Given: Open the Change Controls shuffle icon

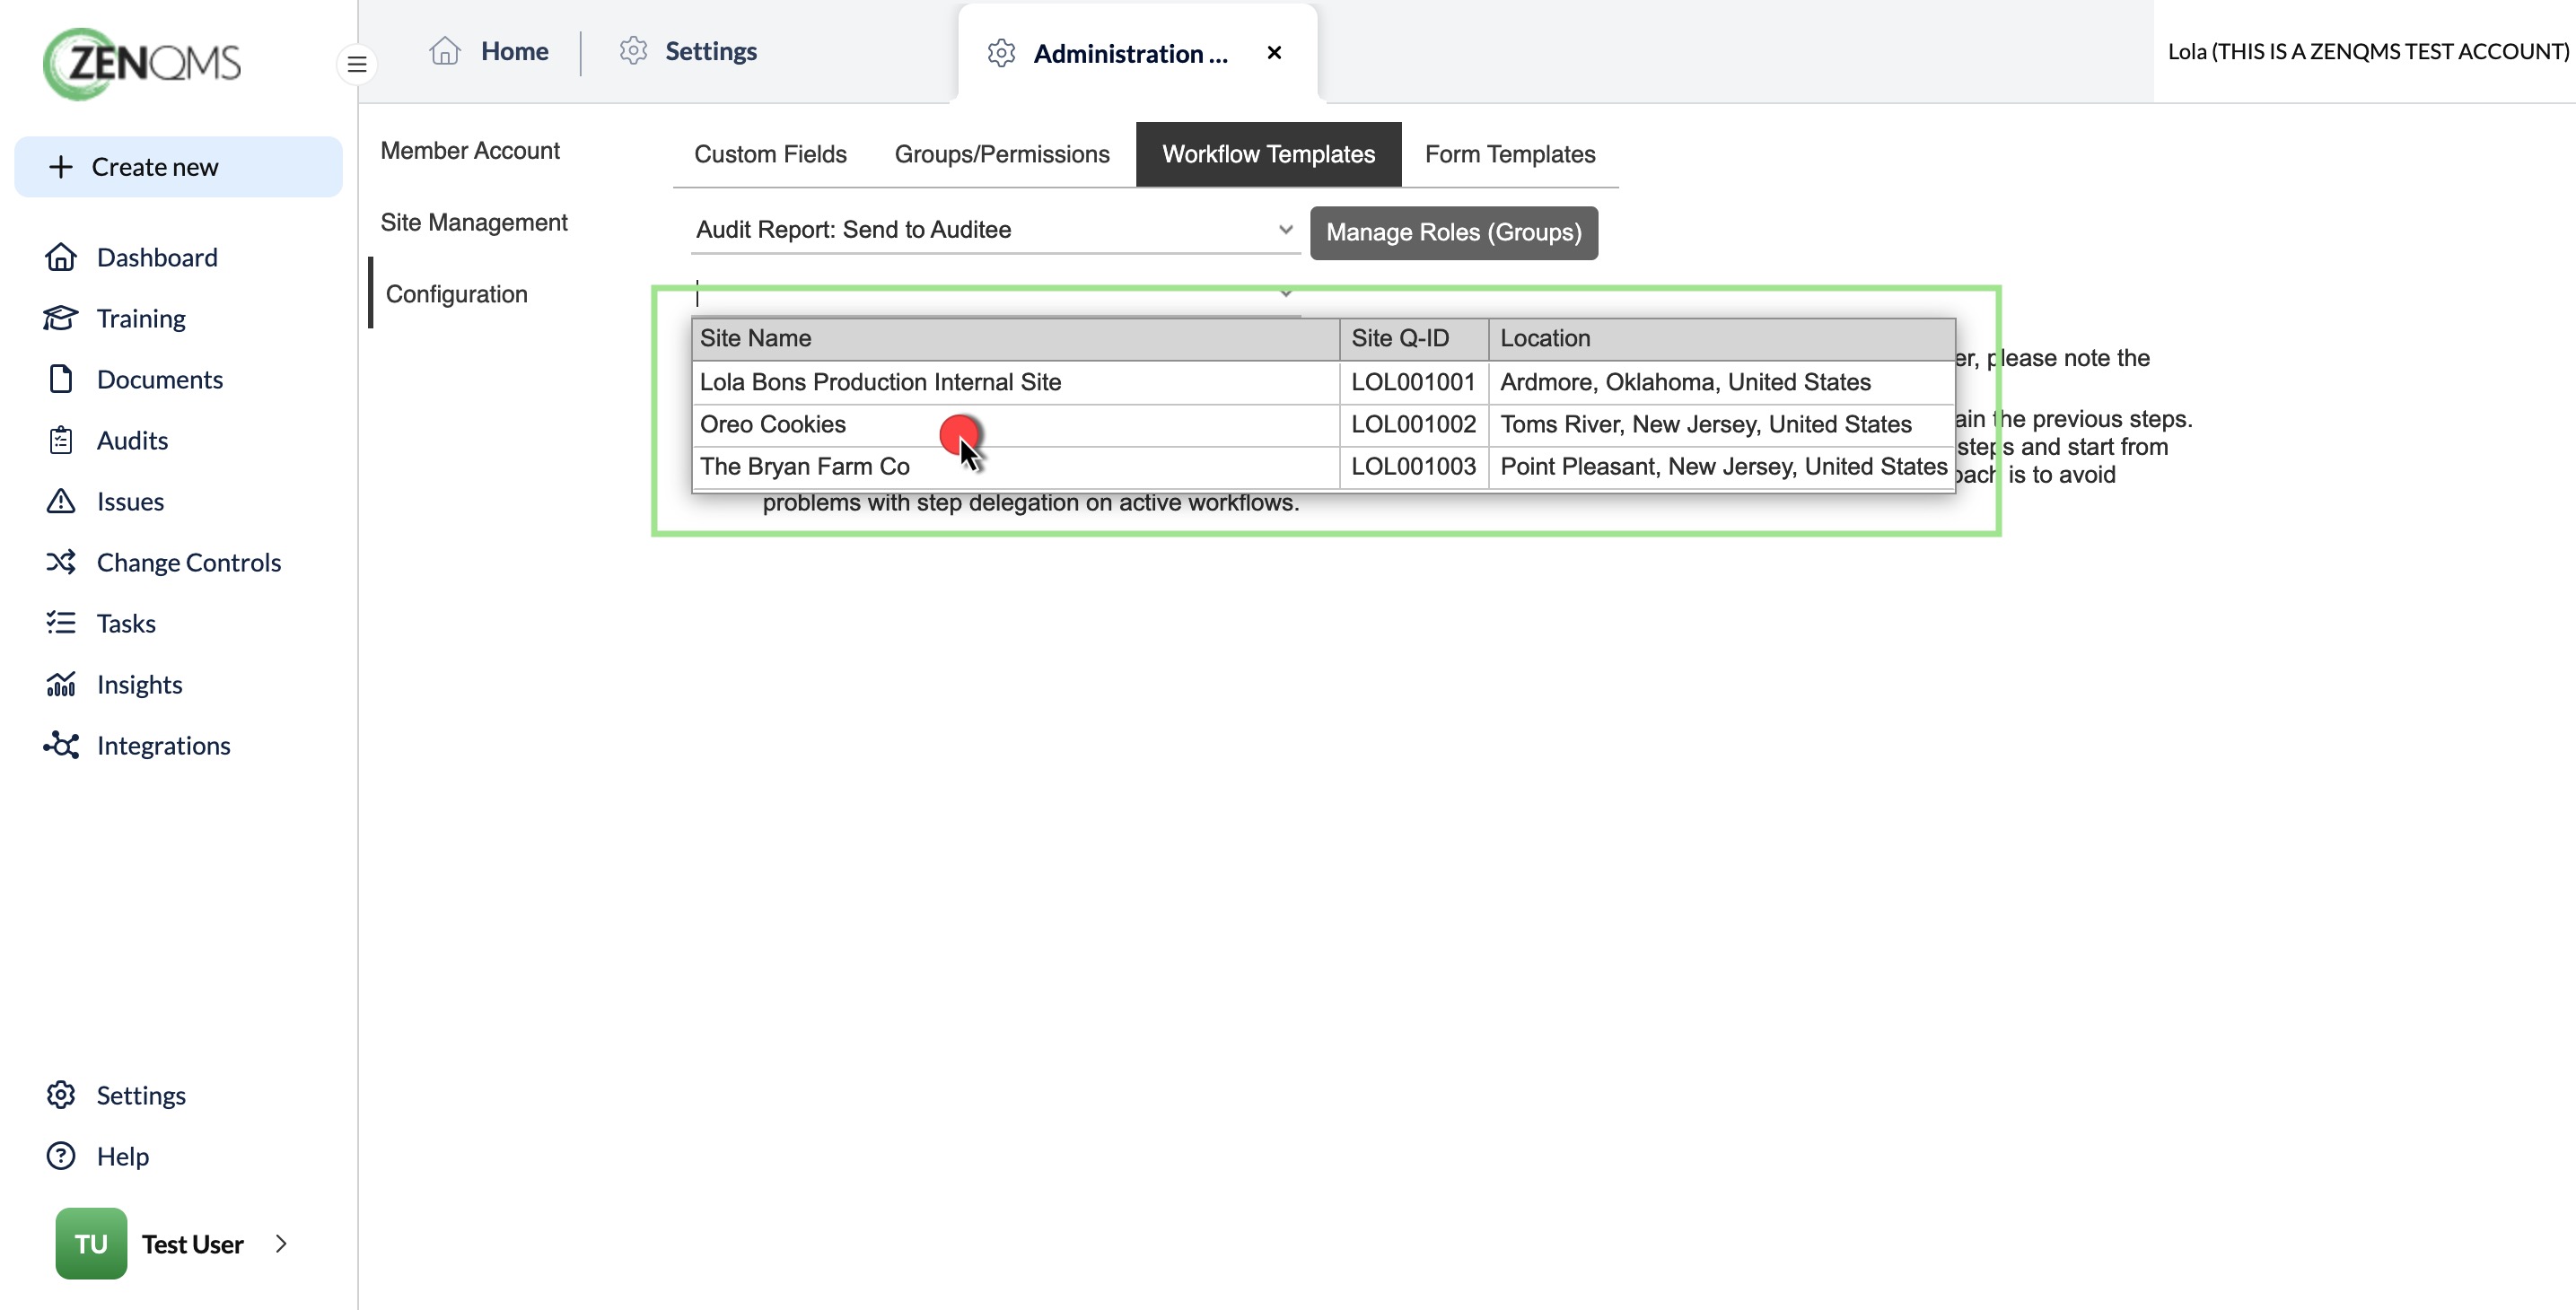Looking at the screenshot, I should (x=61, y=562).
